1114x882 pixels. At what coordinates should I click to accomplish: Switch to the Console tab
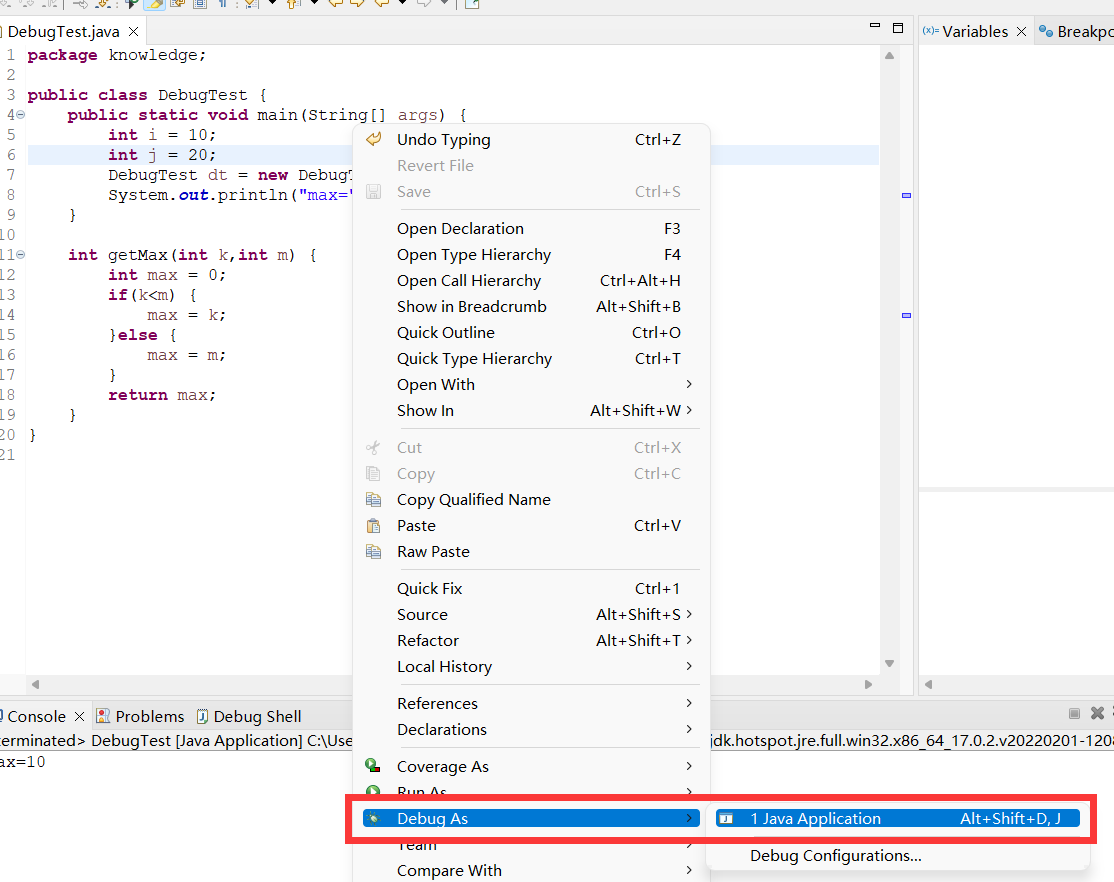point(36,716)
